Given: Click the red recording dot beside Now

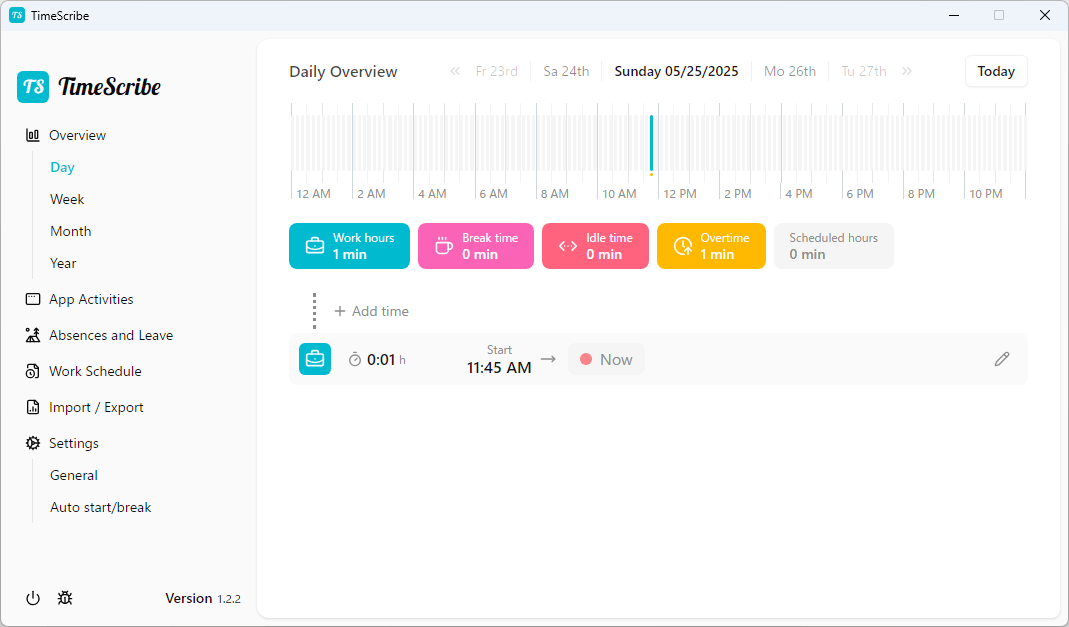Looking at the screenshot, I should (586, 359).
